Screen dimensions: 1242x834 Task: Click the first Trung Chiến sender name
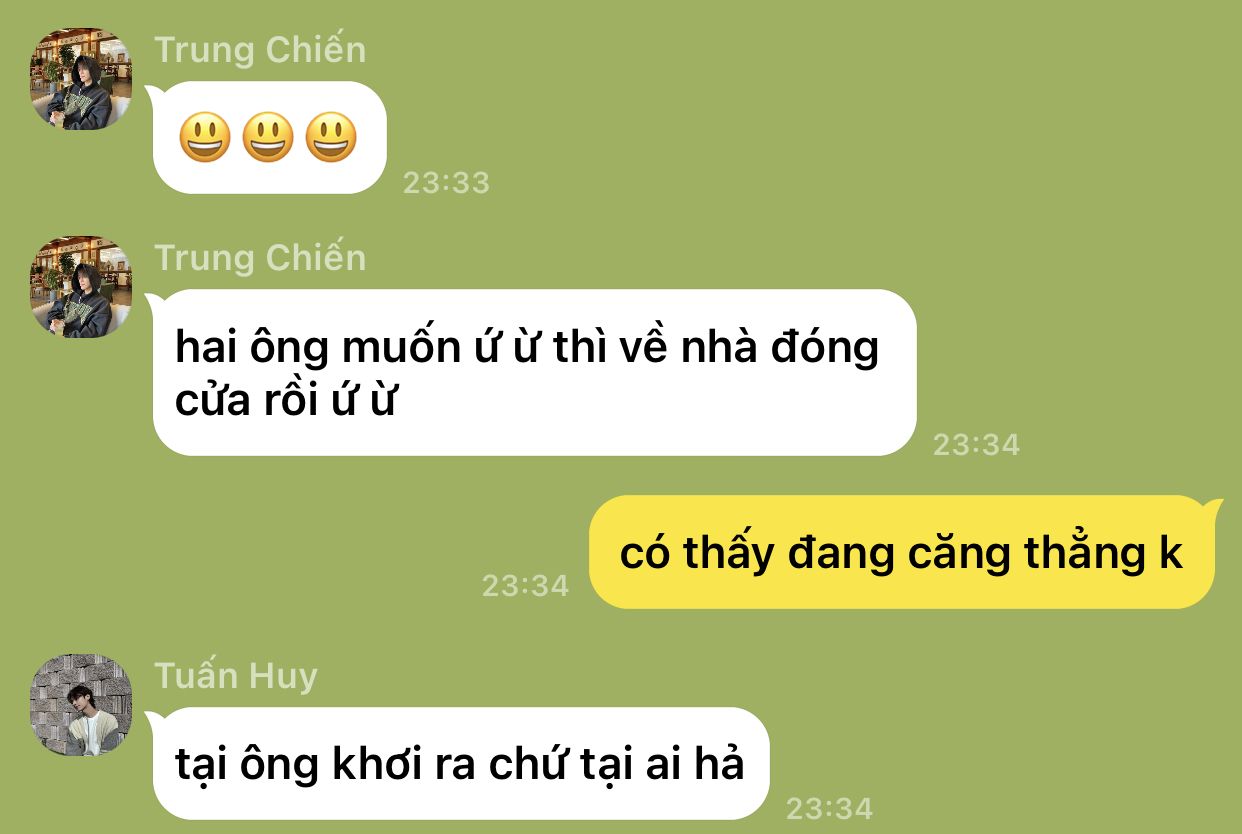(x=260, y=49)
